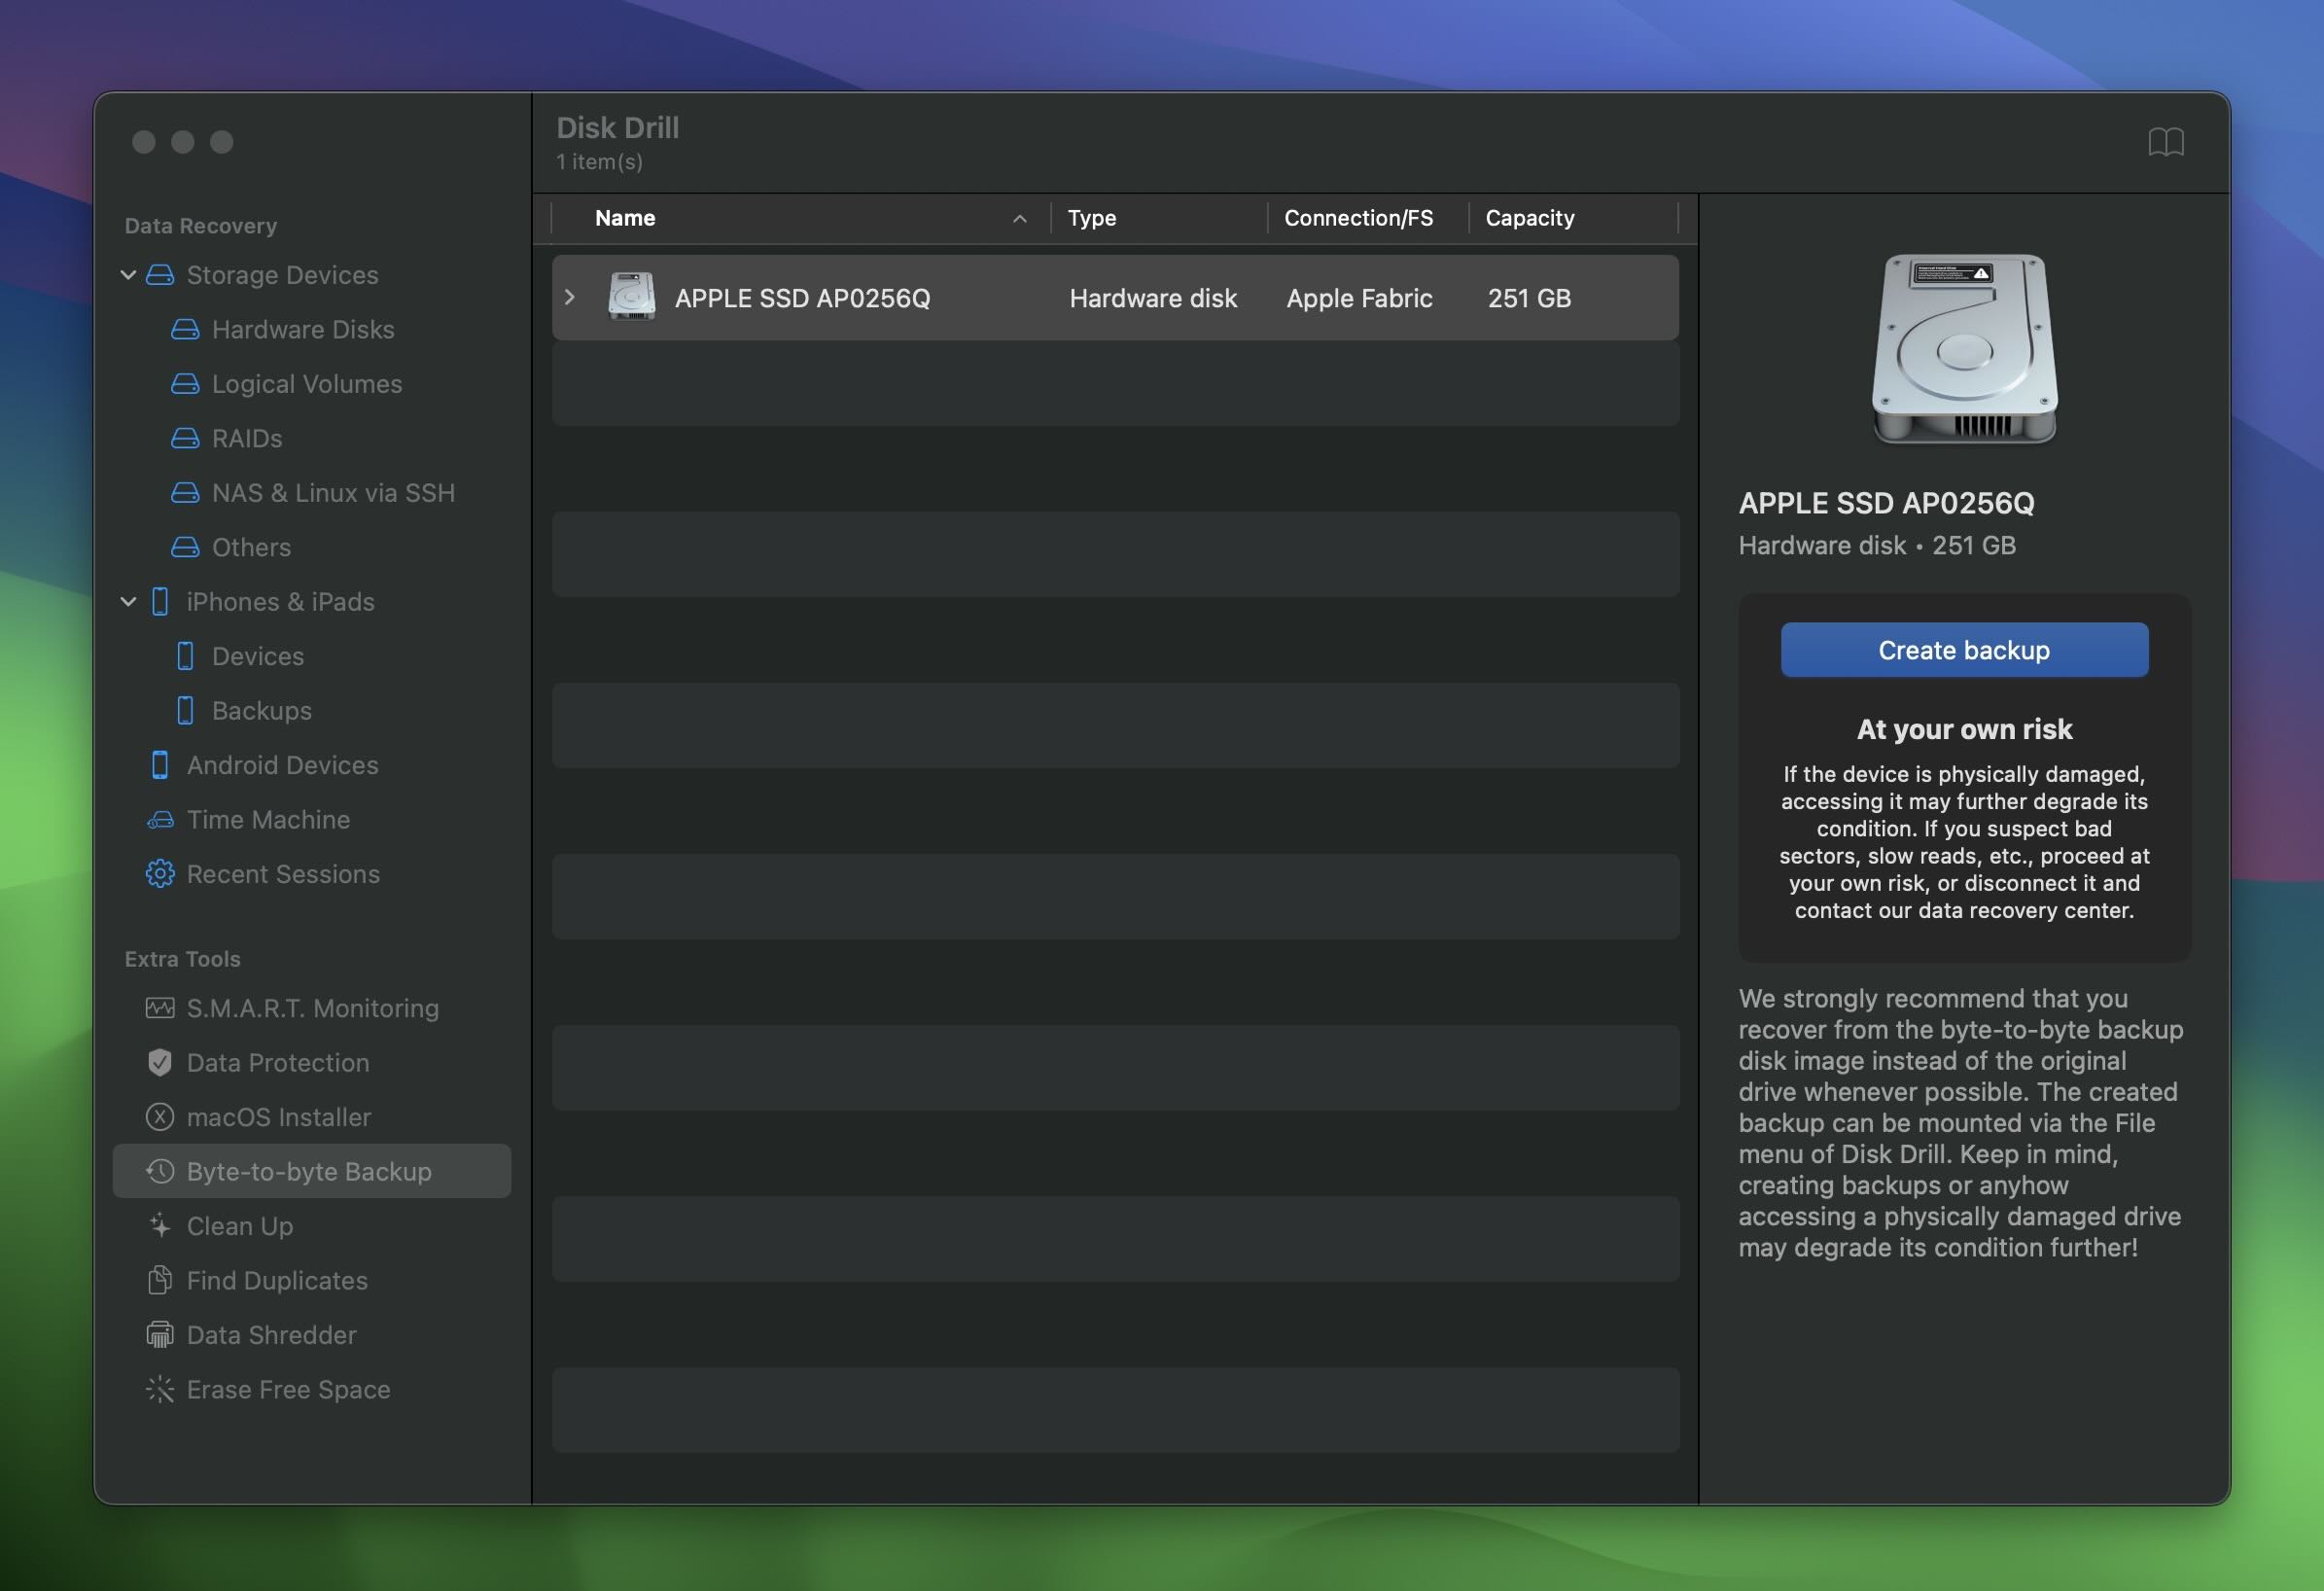
Task: Collapse the Storage Devices section
Action: click(x=128, y=274)
